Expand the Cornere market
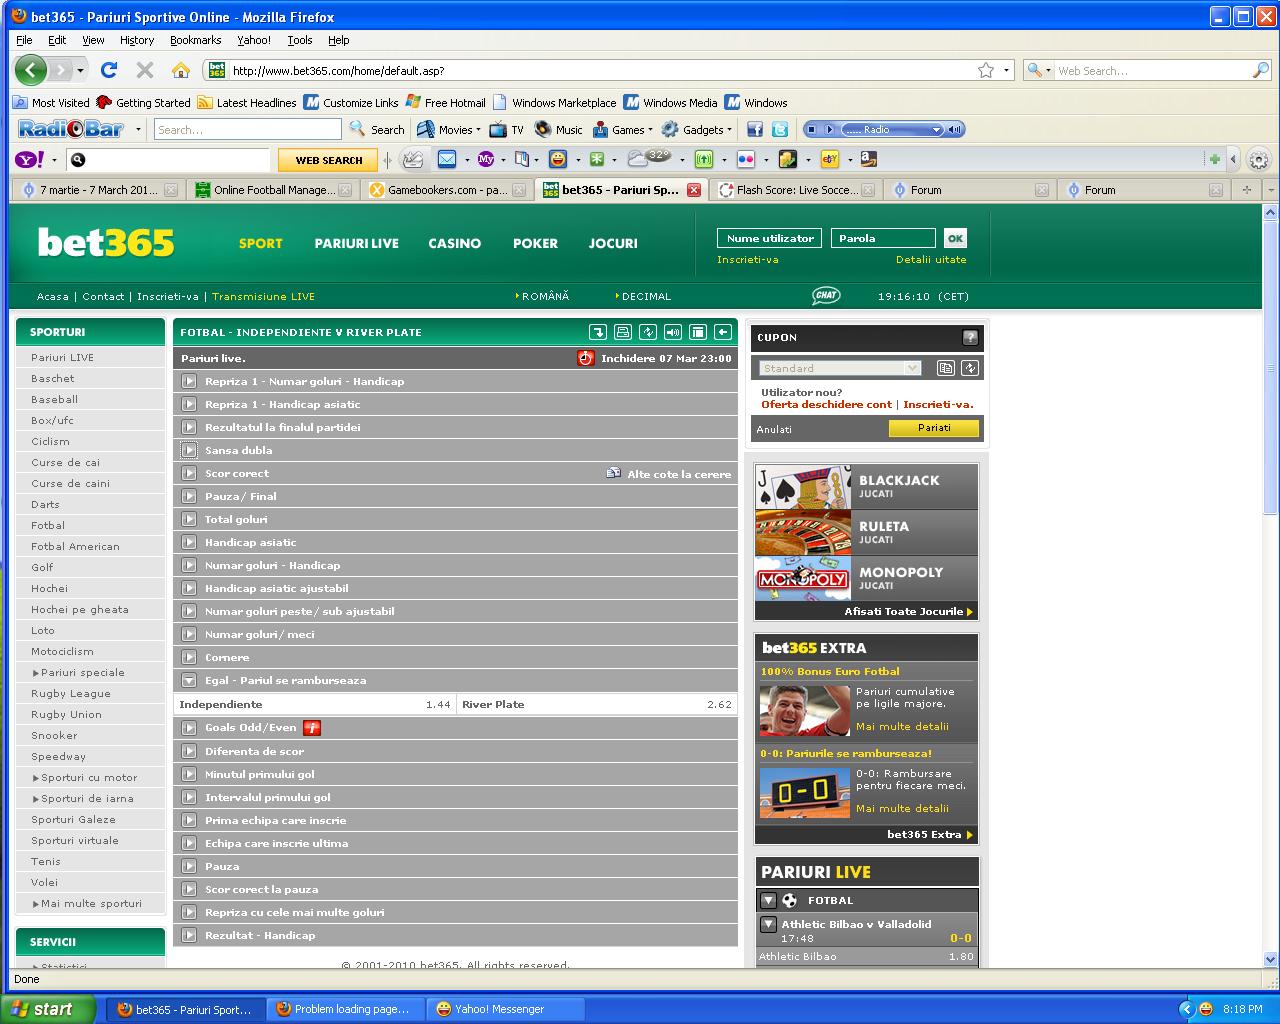The width and height of the screenshot is (1280, 1024). pos(189,657)
